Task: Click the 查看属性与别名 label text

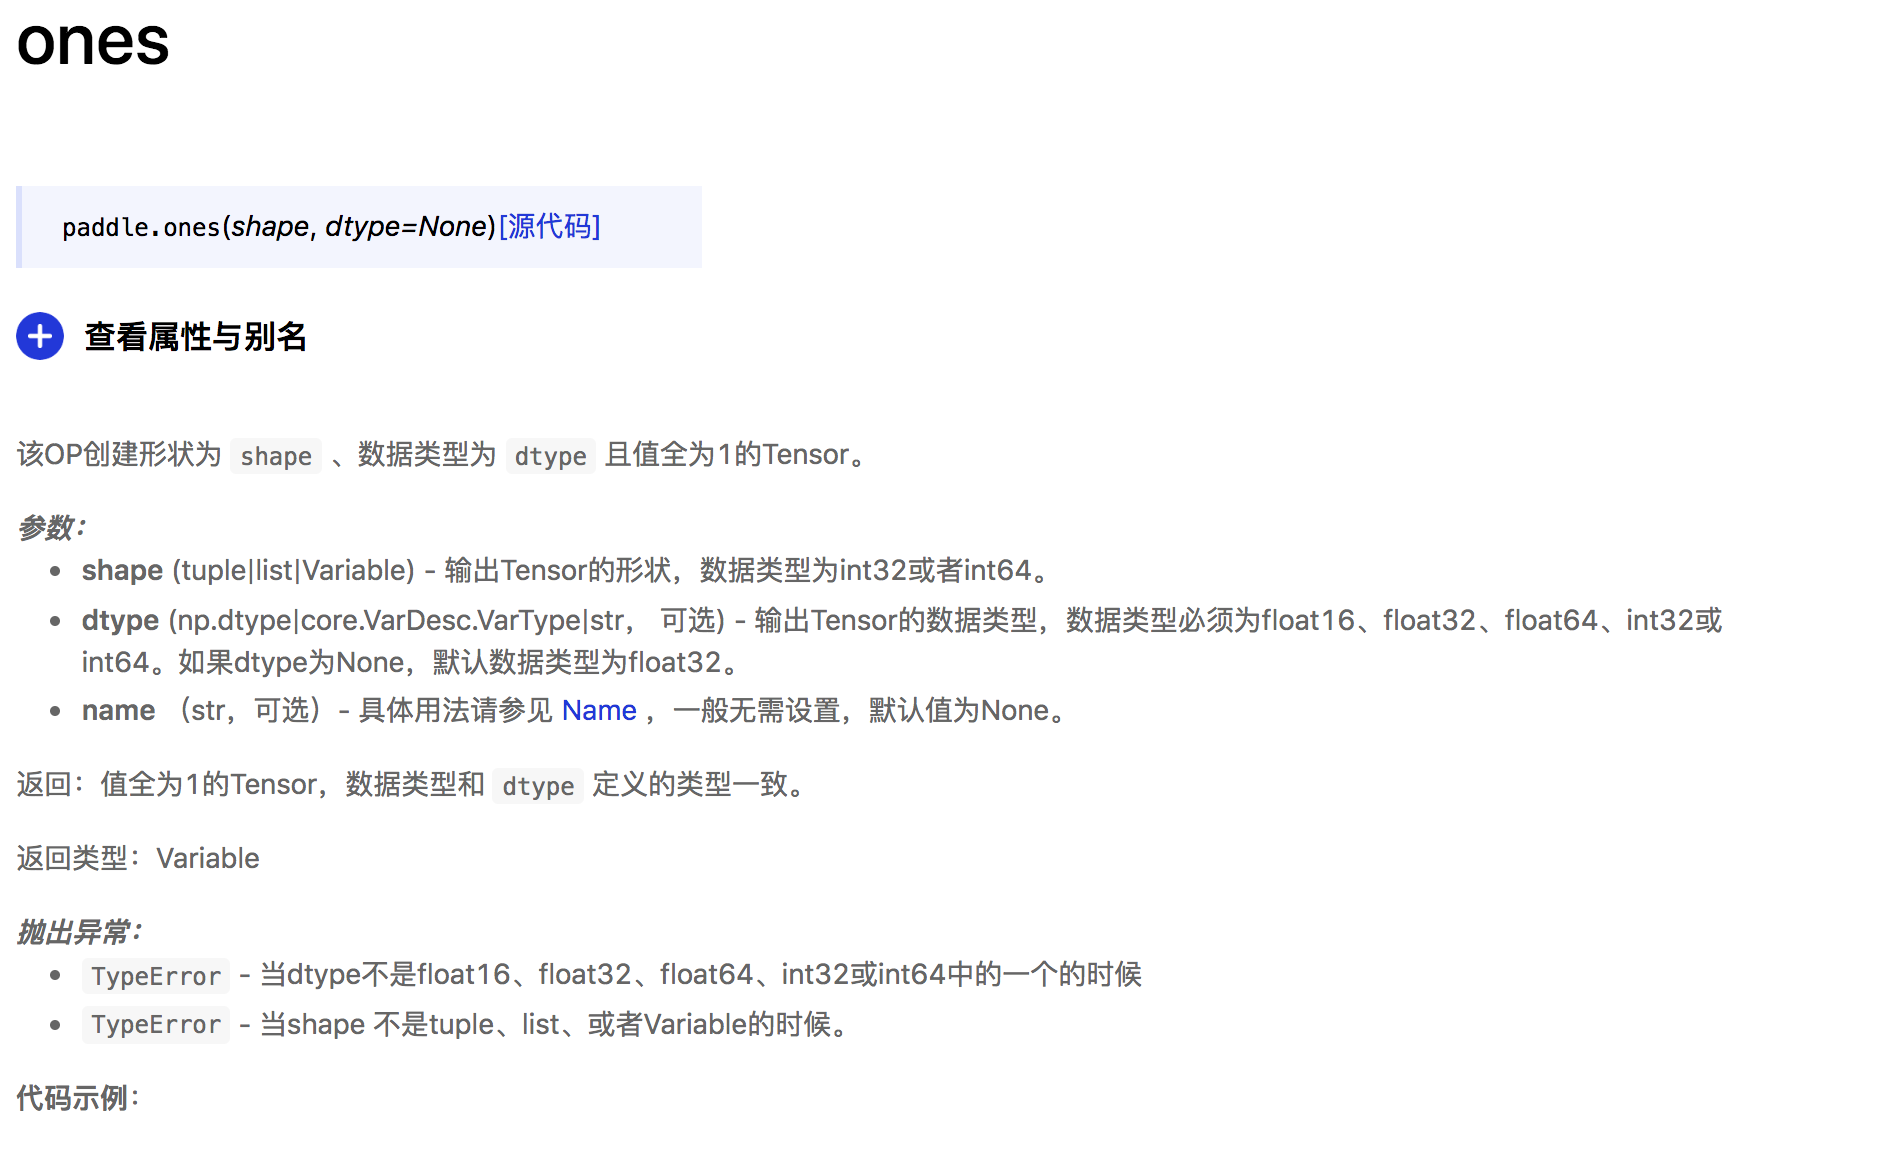Action: 196,336
